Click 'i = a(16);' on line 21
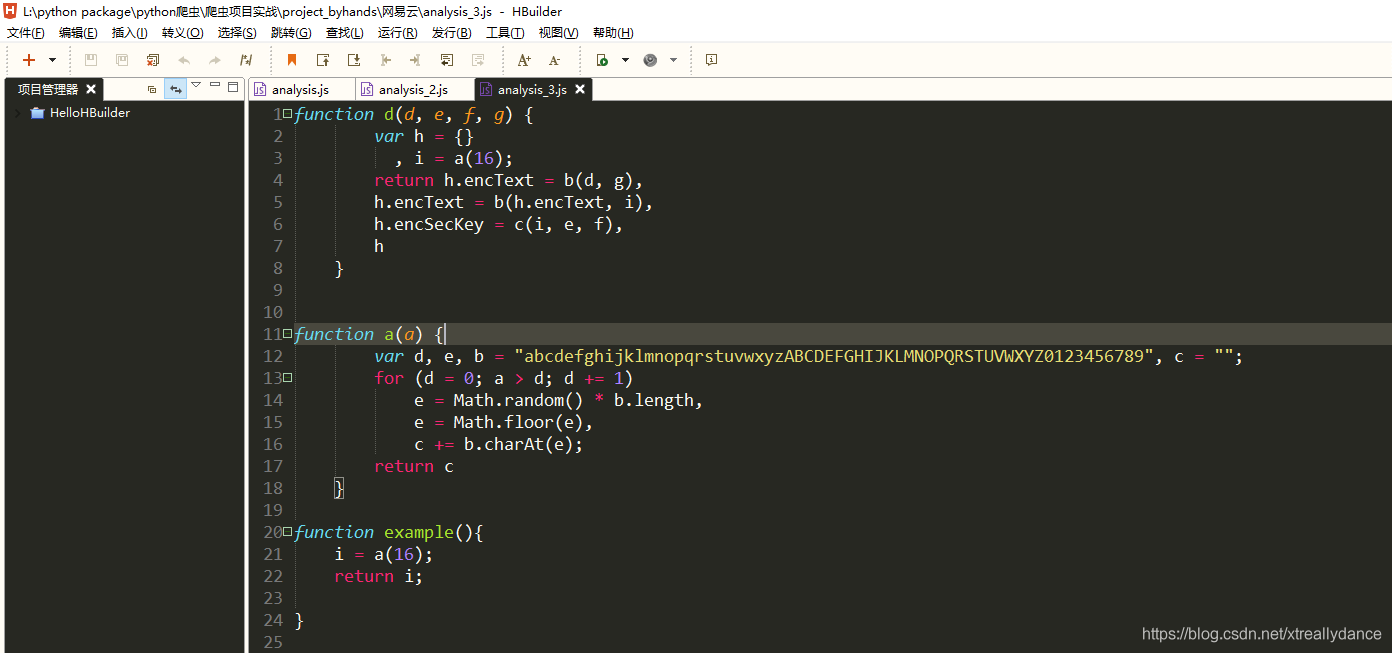The width and height of the screenshot is (1392, 653). point(384,555)
